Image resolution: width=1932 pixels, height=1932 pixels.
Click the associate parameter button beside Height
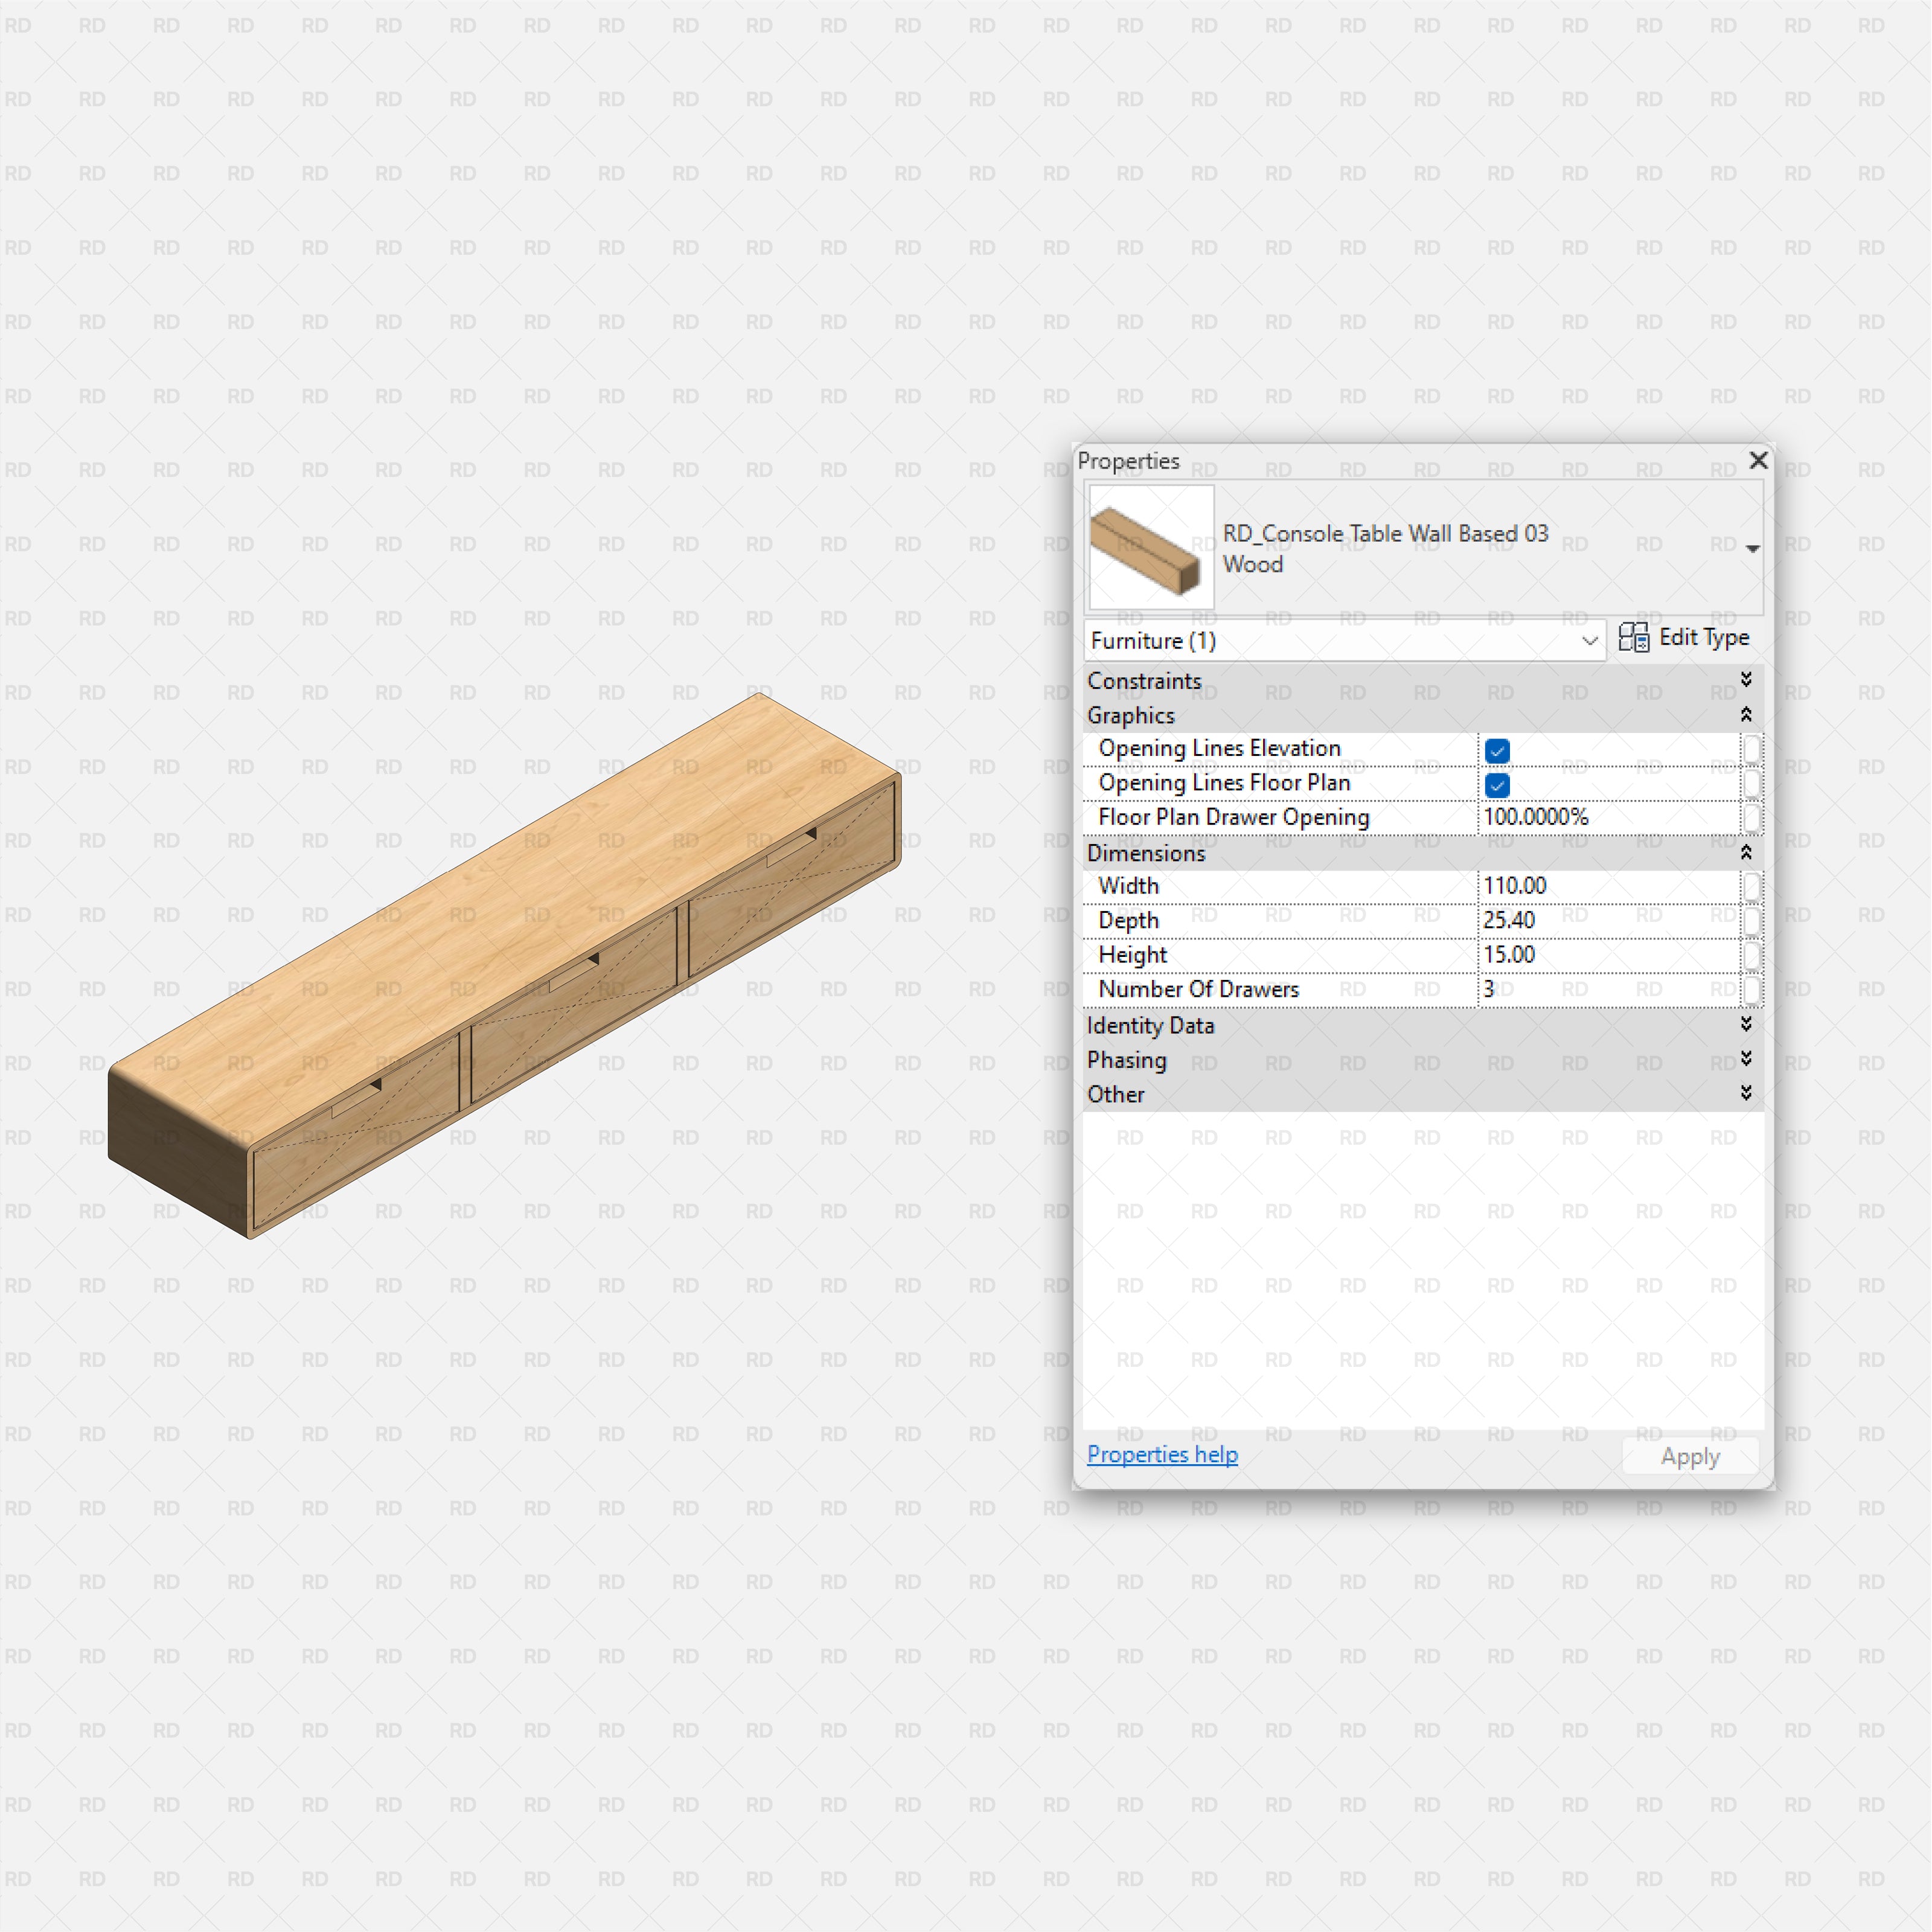(x=1752, y=955)
